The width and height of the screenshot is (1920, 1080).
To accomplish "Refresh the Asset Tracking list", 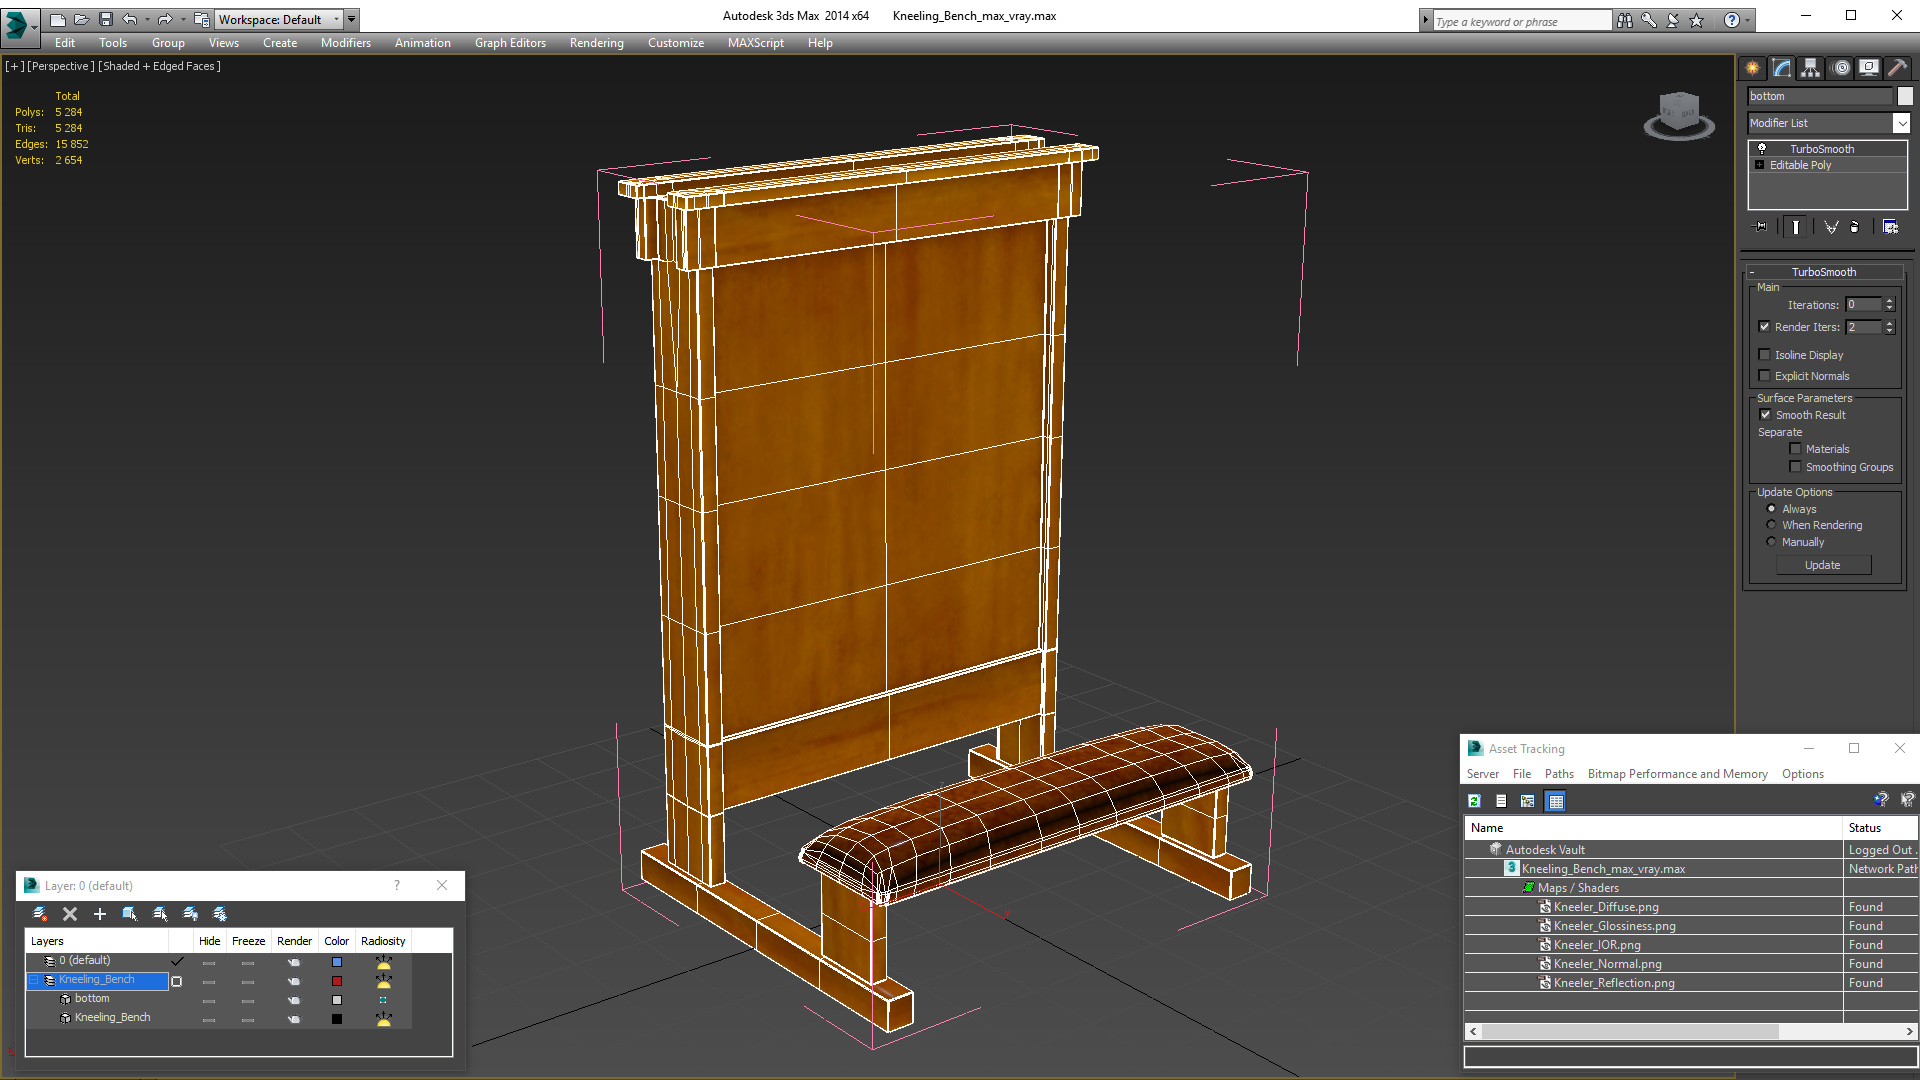I will [x=1474, y=801].
